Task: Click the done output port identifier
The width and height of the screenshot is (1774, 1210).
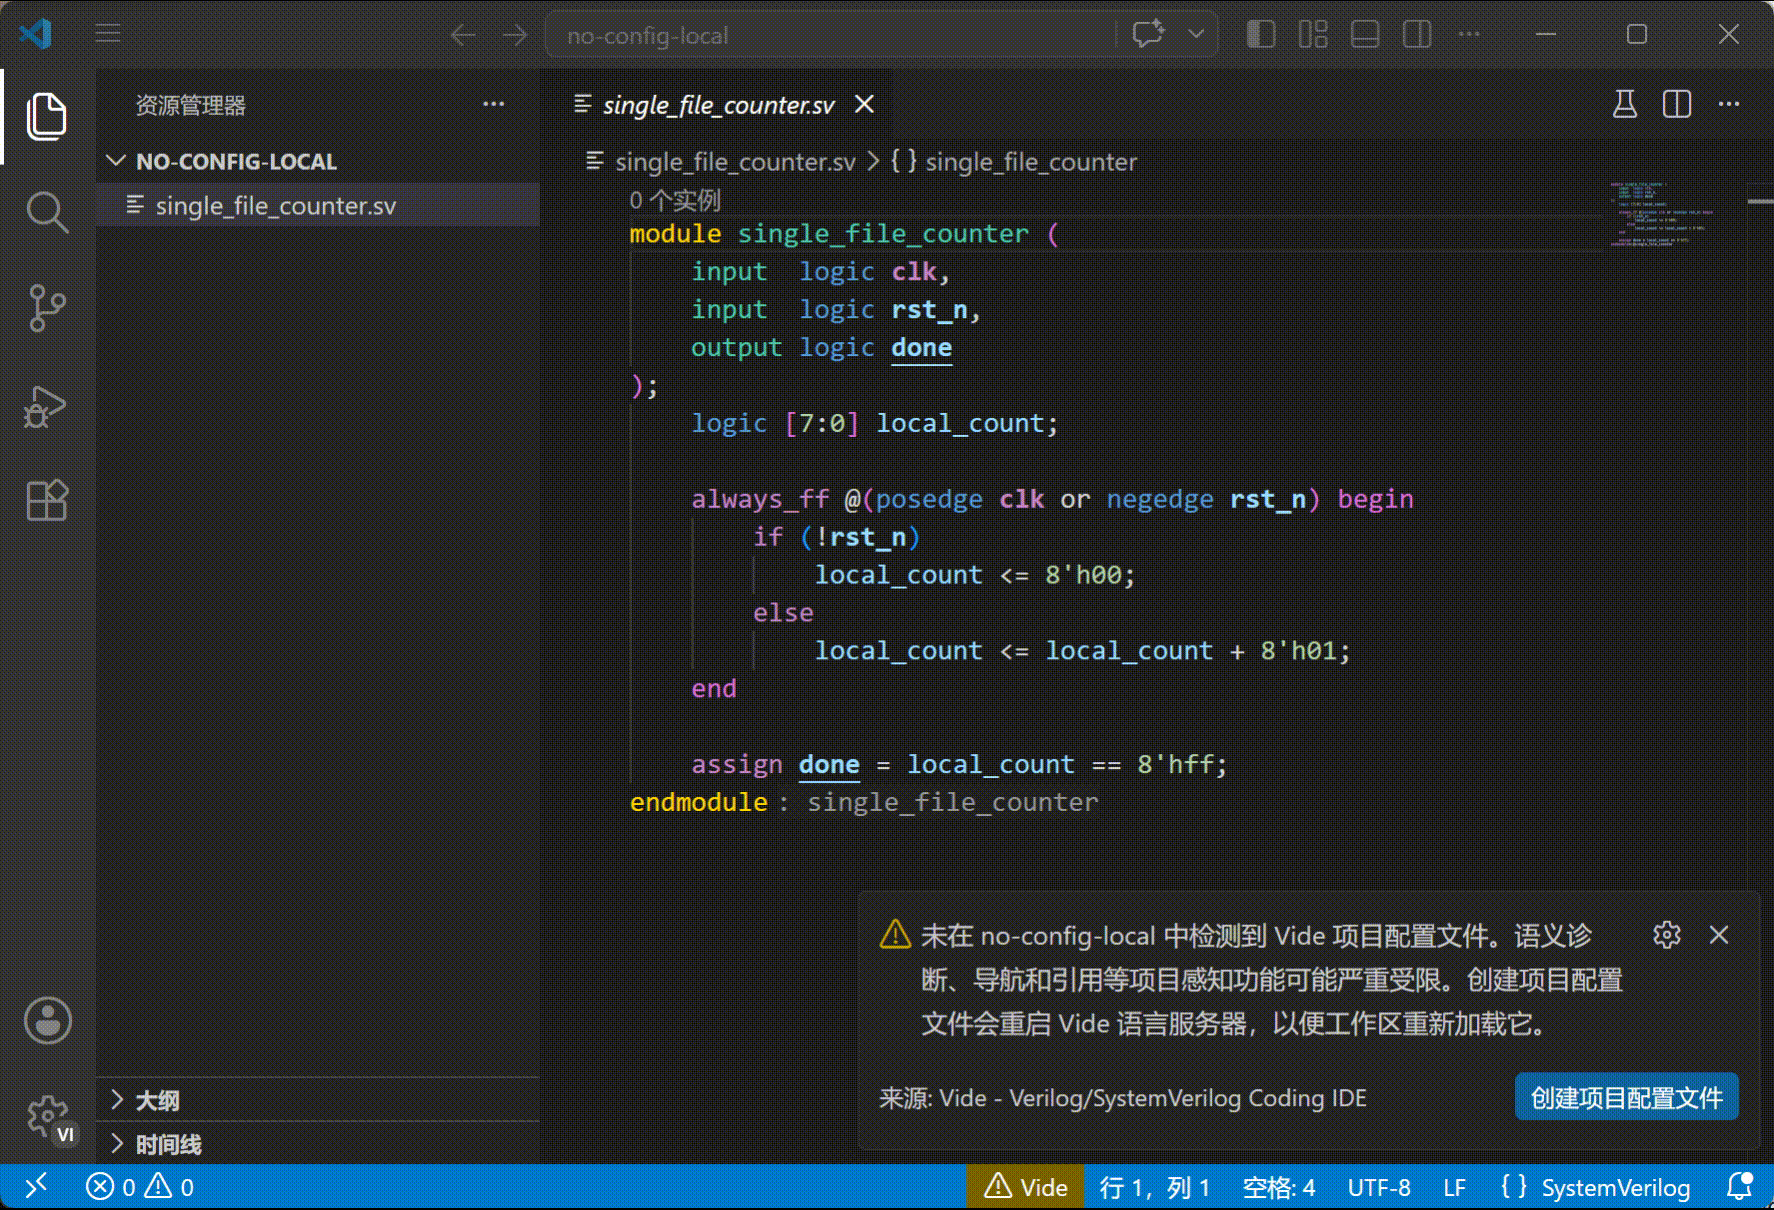Action: pos(922,347)
